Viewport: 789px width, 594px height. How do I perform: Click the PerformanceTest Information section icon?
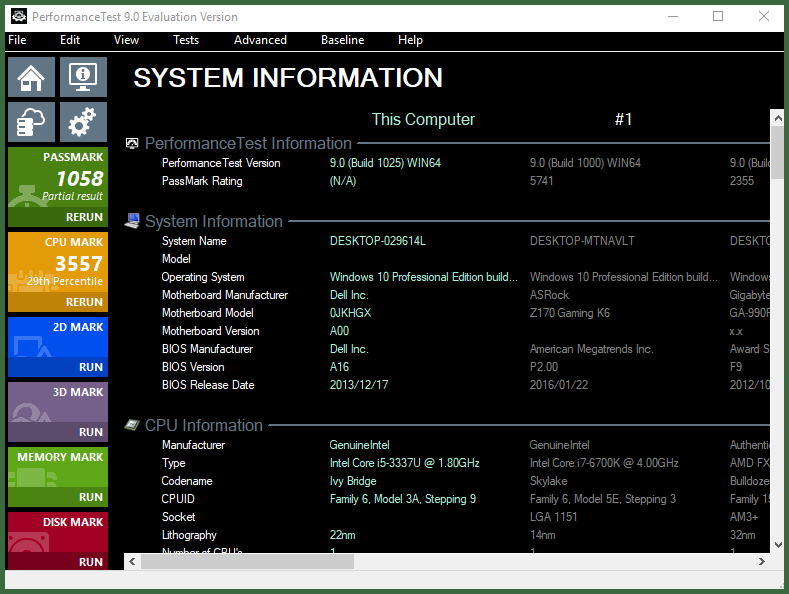(132, 144)
